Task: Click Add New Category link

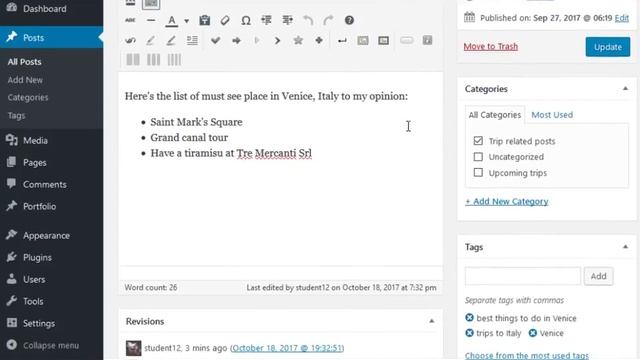Action: click(x=507, y=201)
